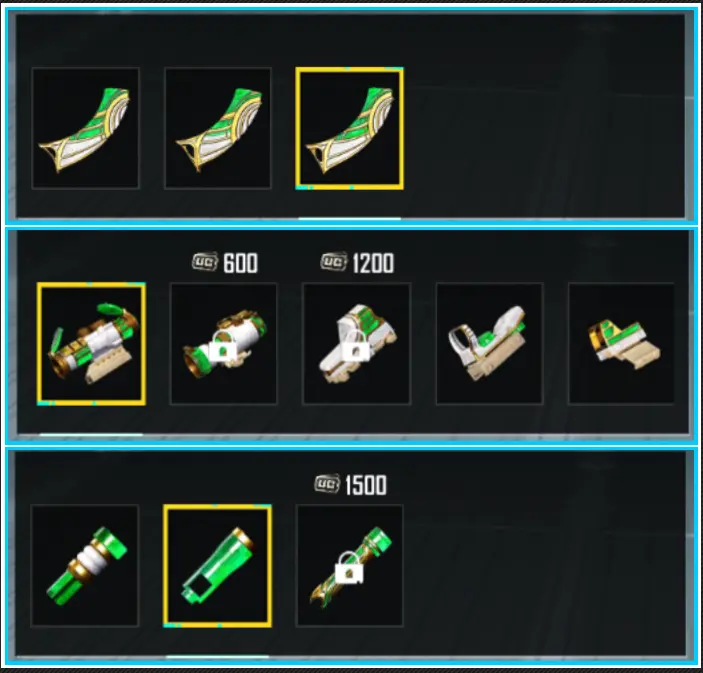Click the scroll indicator below the magazine row
The image size is (703, 673).
(x=350, y=219)
